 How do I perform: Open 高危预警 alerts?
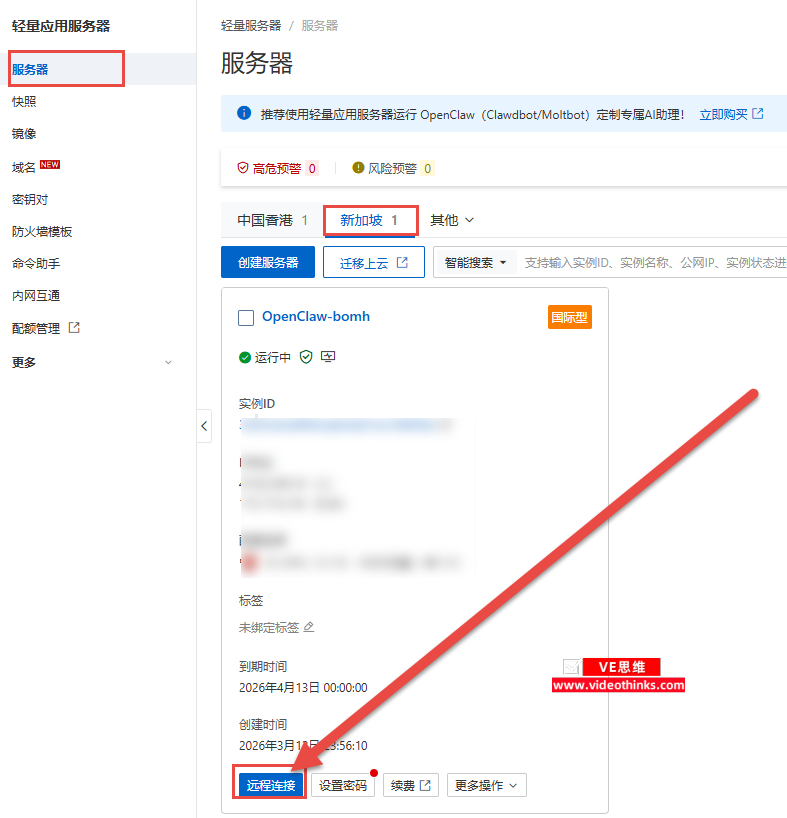point(276,169)
